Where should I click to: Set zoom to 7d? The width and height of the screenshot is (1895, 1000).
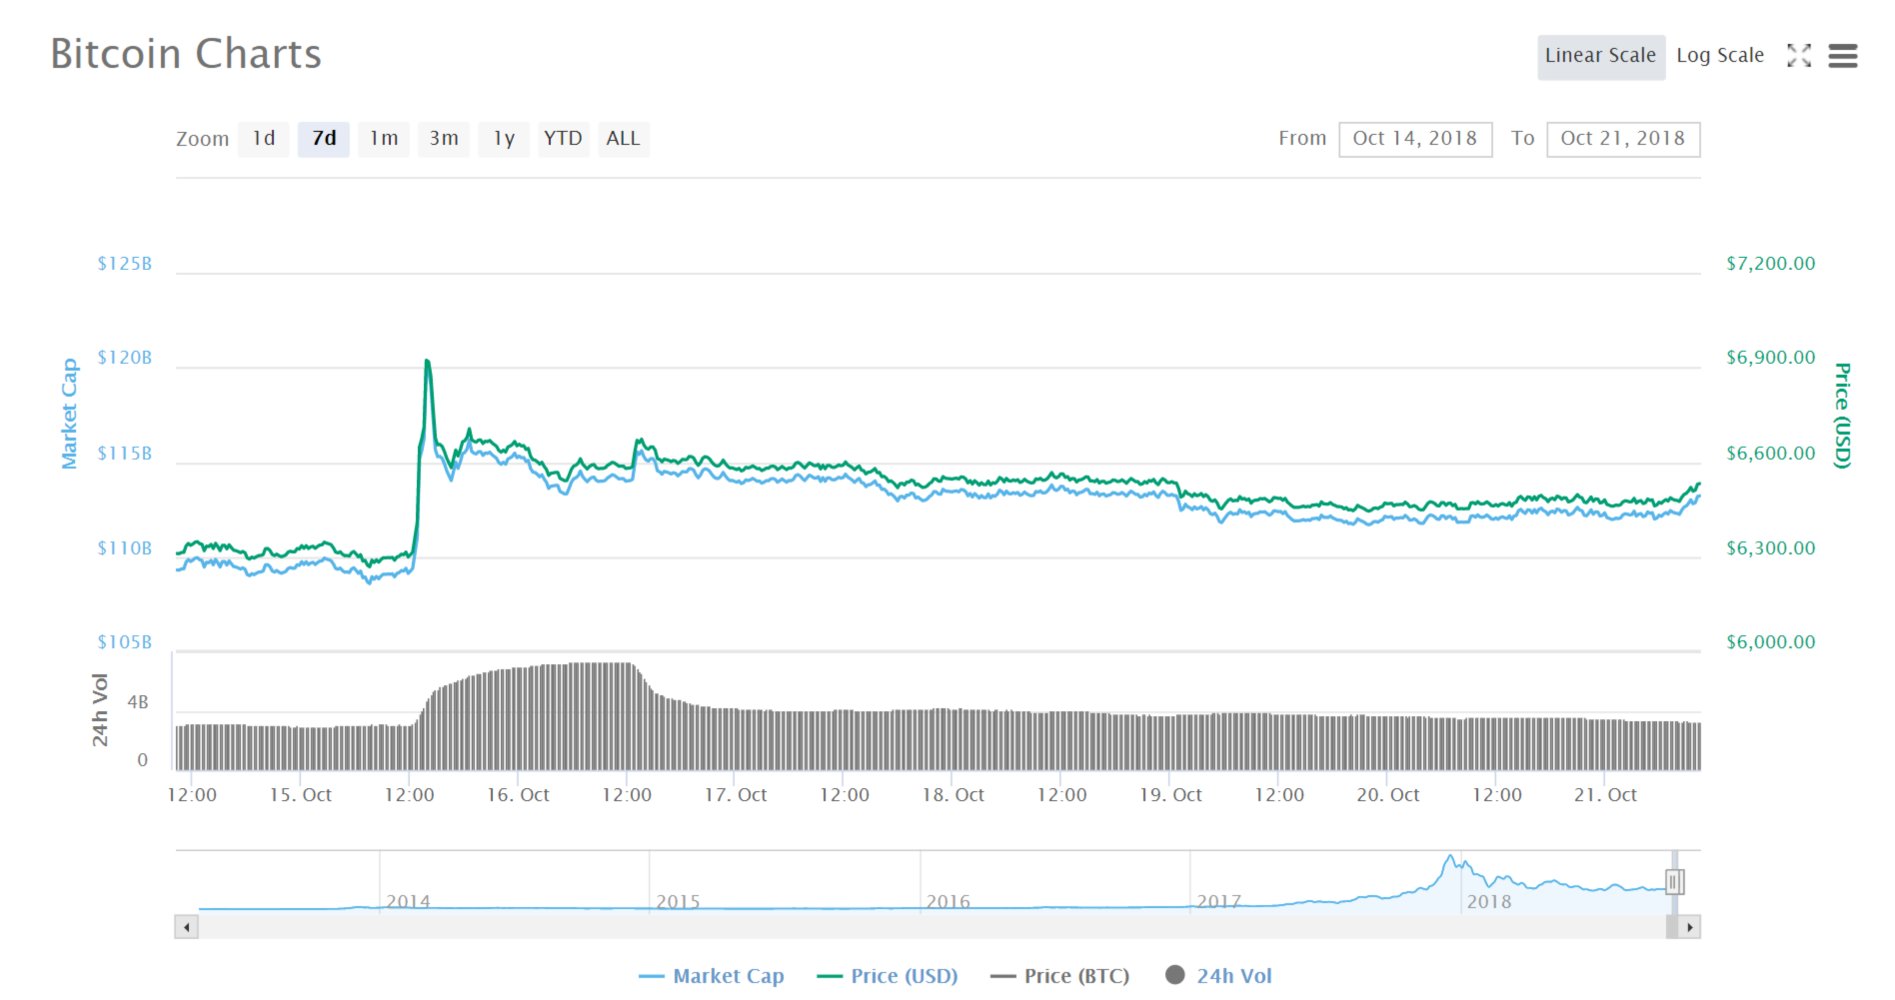[324, 139]
